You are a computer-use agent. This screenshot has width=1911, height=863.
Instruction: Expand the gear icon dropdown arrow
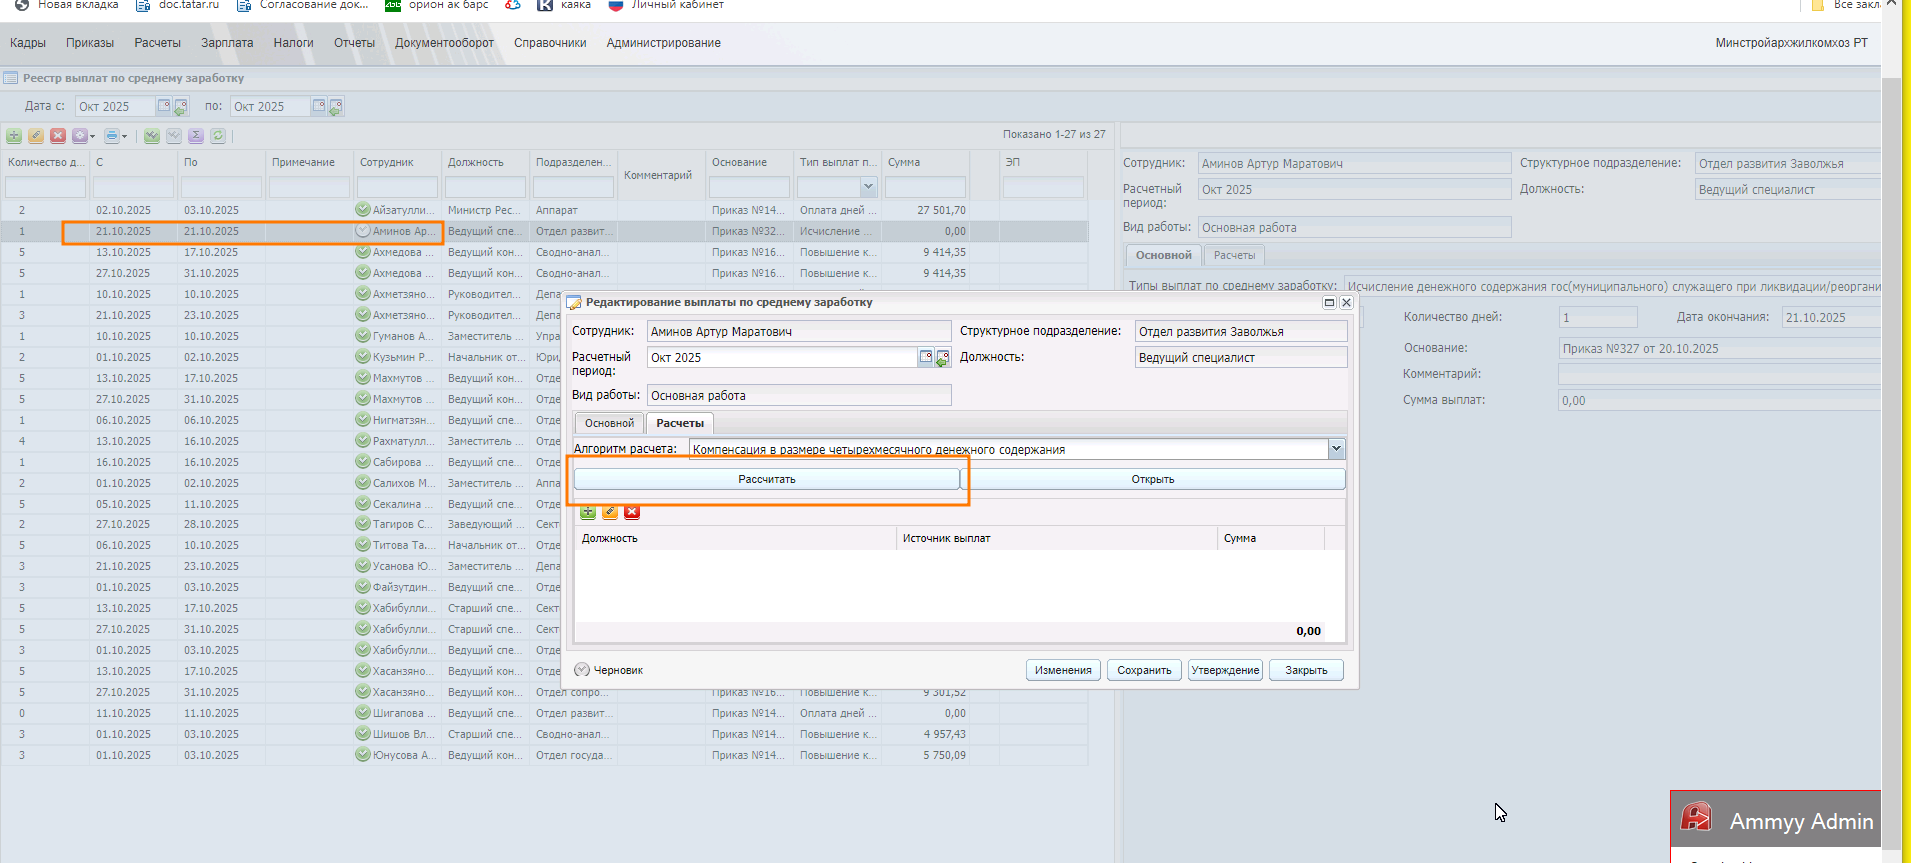[x=92, y=136]
